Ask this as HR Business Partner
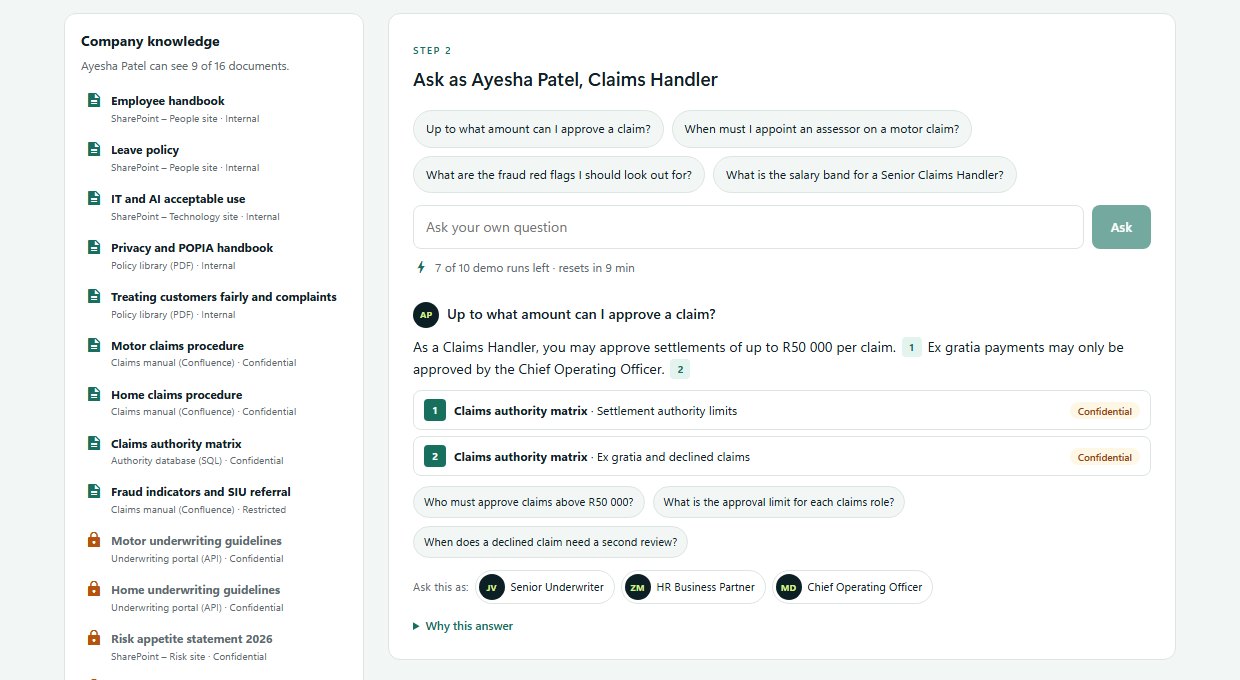The image size is (1240, 680). coord(694,587)
